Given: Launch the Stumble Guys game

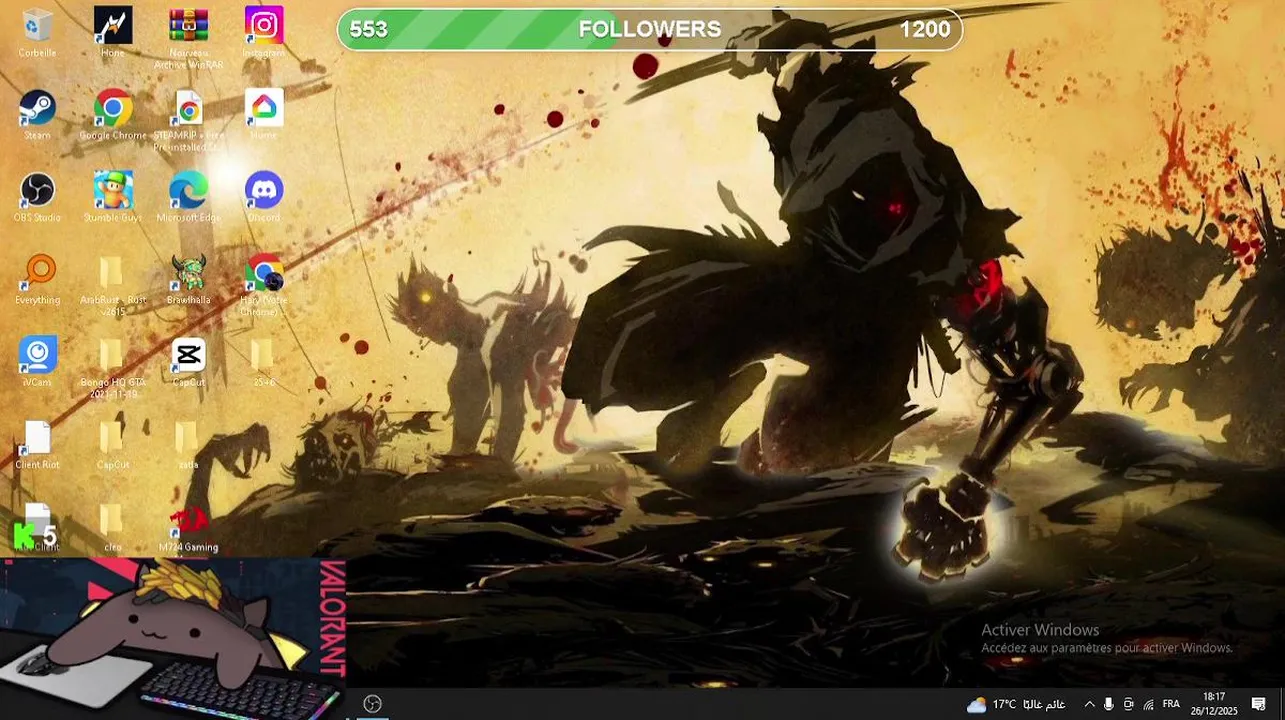Looking at the screenshot, I should [113, 197].
